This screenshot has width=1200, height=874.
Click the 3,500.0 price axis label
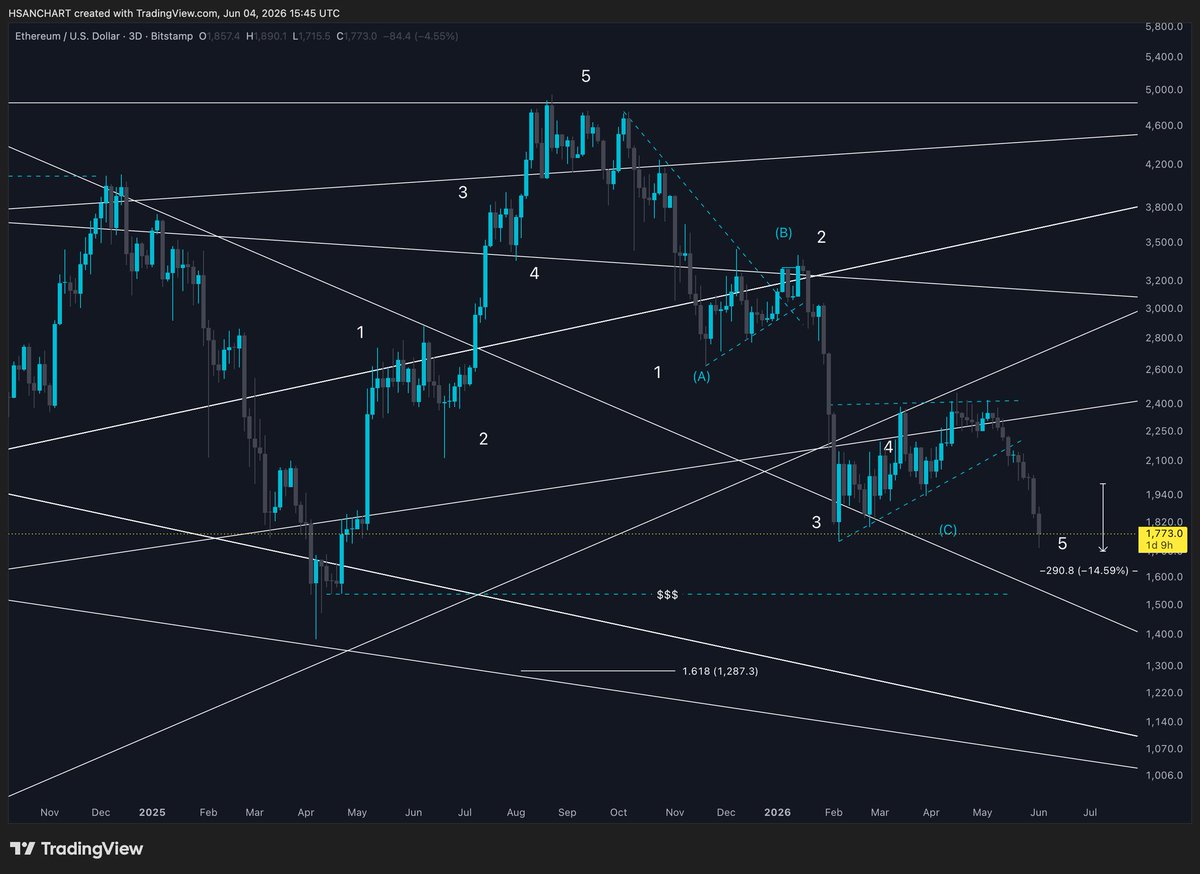[x=1163, y=242]
